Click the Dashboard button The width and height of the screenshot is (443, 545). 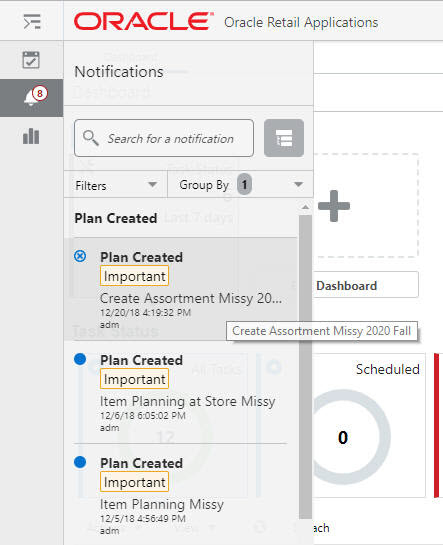(366, 285)
